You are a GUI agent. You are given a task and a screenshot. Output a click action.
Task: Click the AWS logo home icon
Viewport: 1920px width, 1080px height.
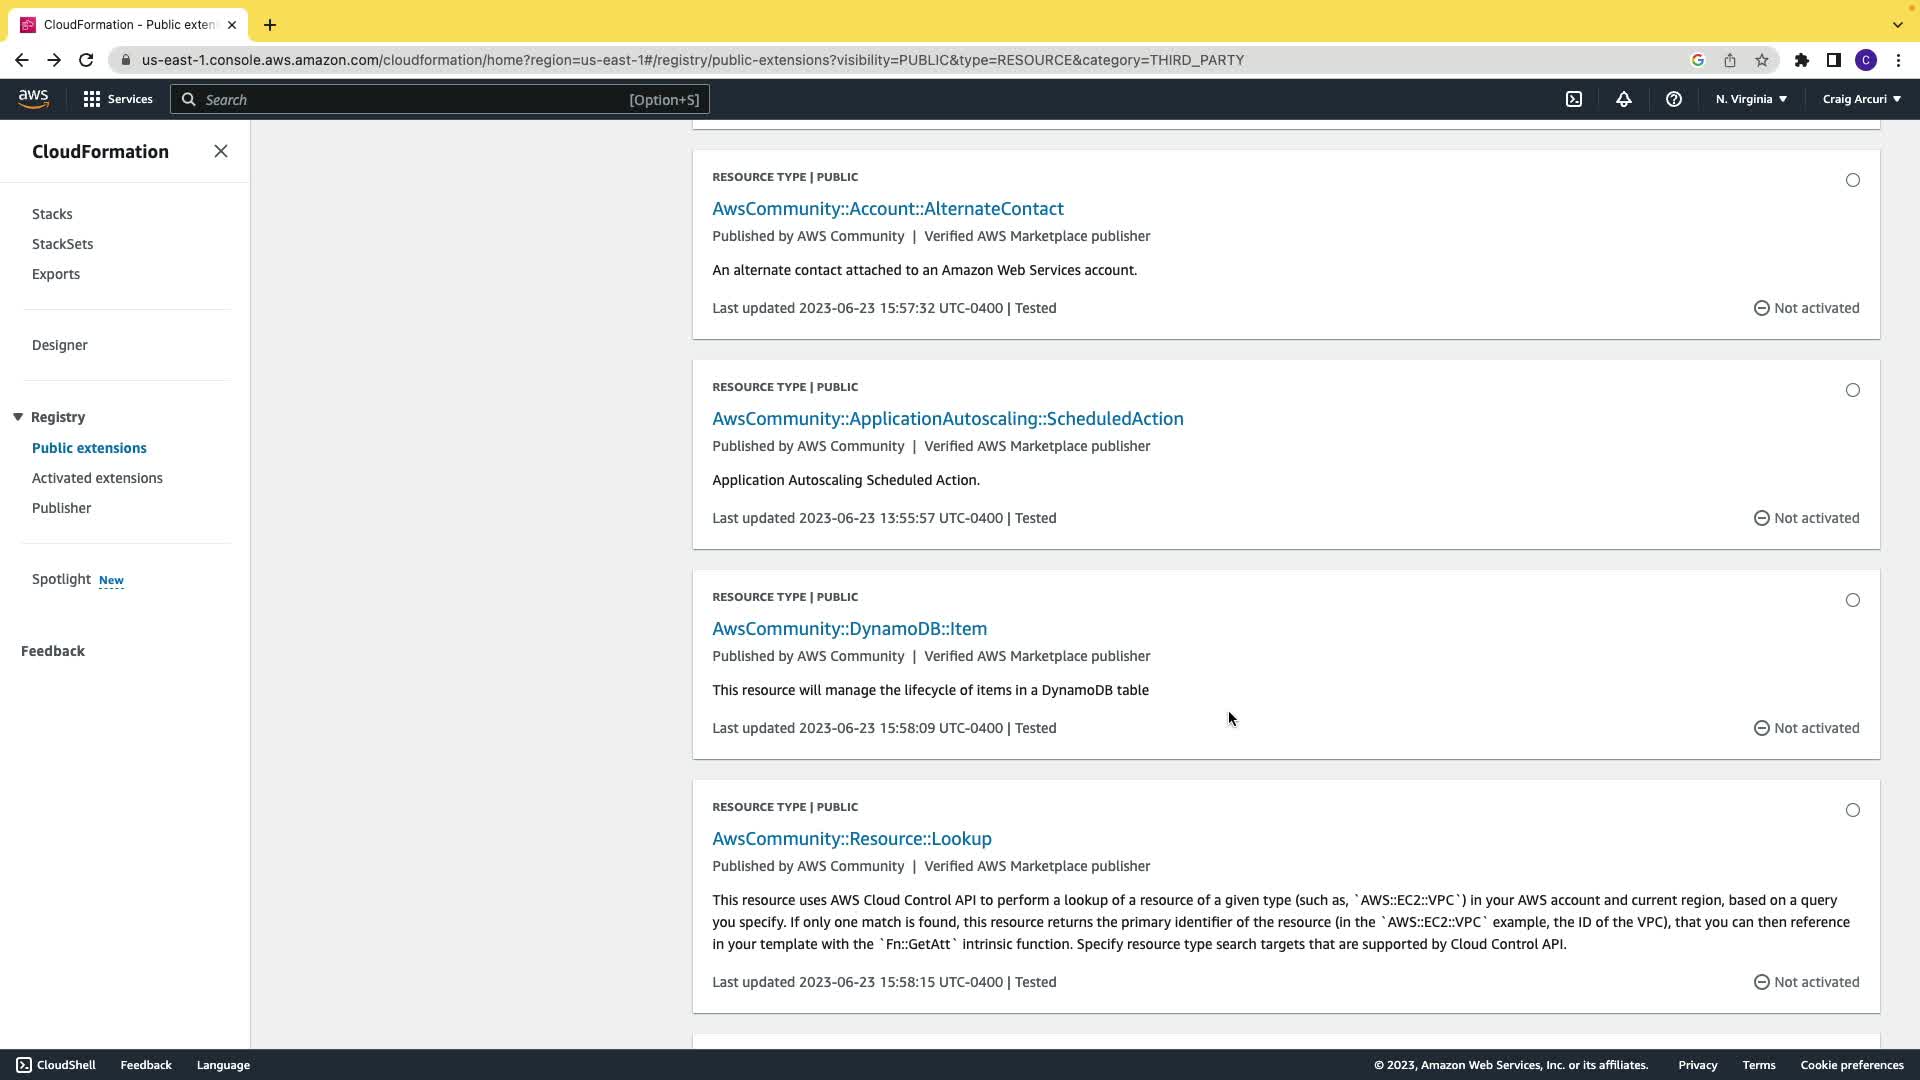click(x=33, y=99)
